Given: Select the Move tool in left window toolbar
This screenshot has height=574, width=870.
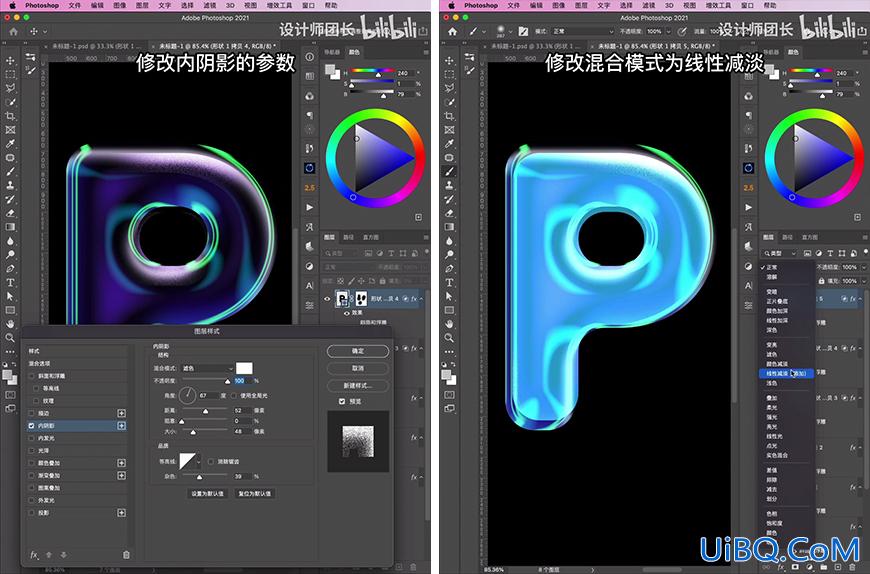Looking at the screenshot, I should [x=10, y=60].
